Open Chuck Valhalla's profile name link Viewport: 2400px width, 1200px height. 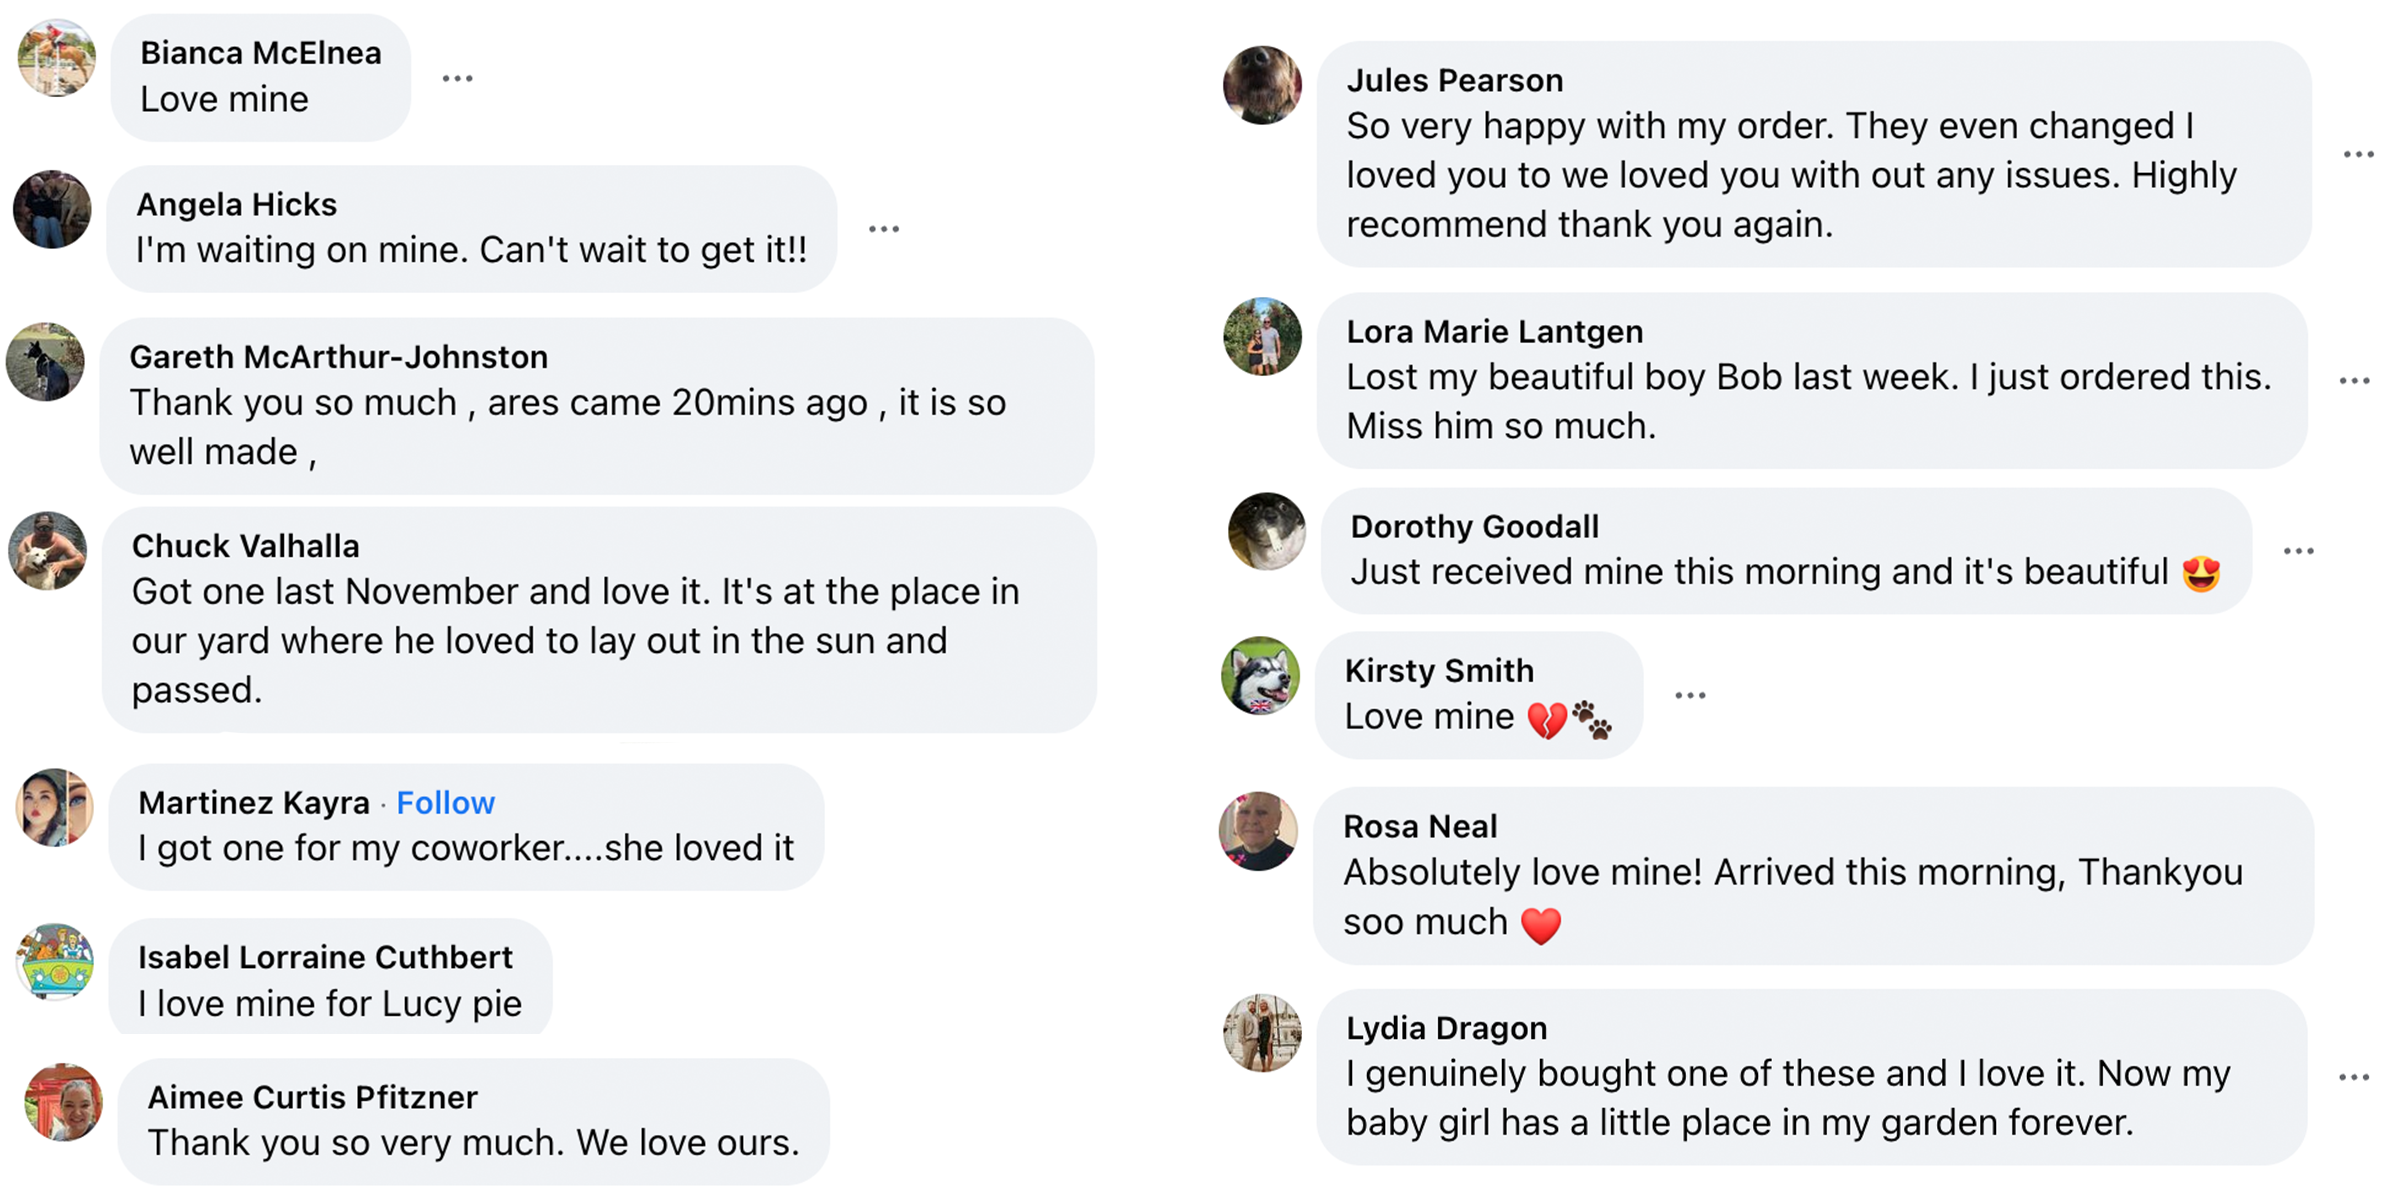tap(245, 546)
